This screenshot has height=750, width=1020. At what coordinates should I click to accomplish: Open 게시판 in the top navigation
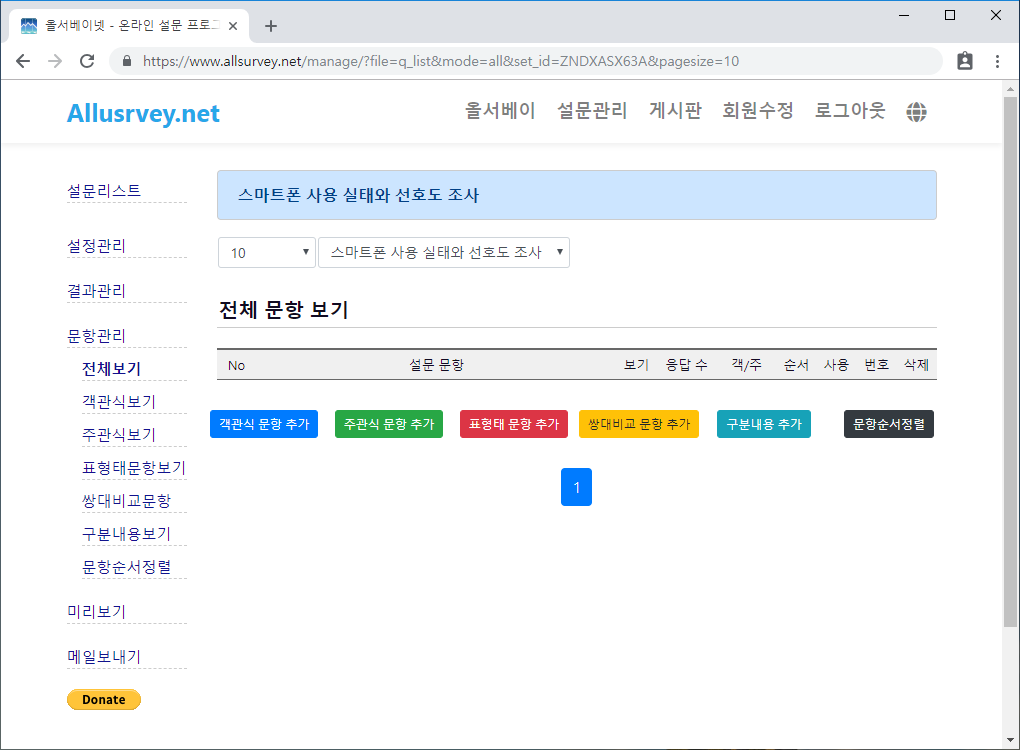pyautogui.click(x=675, y=111)
